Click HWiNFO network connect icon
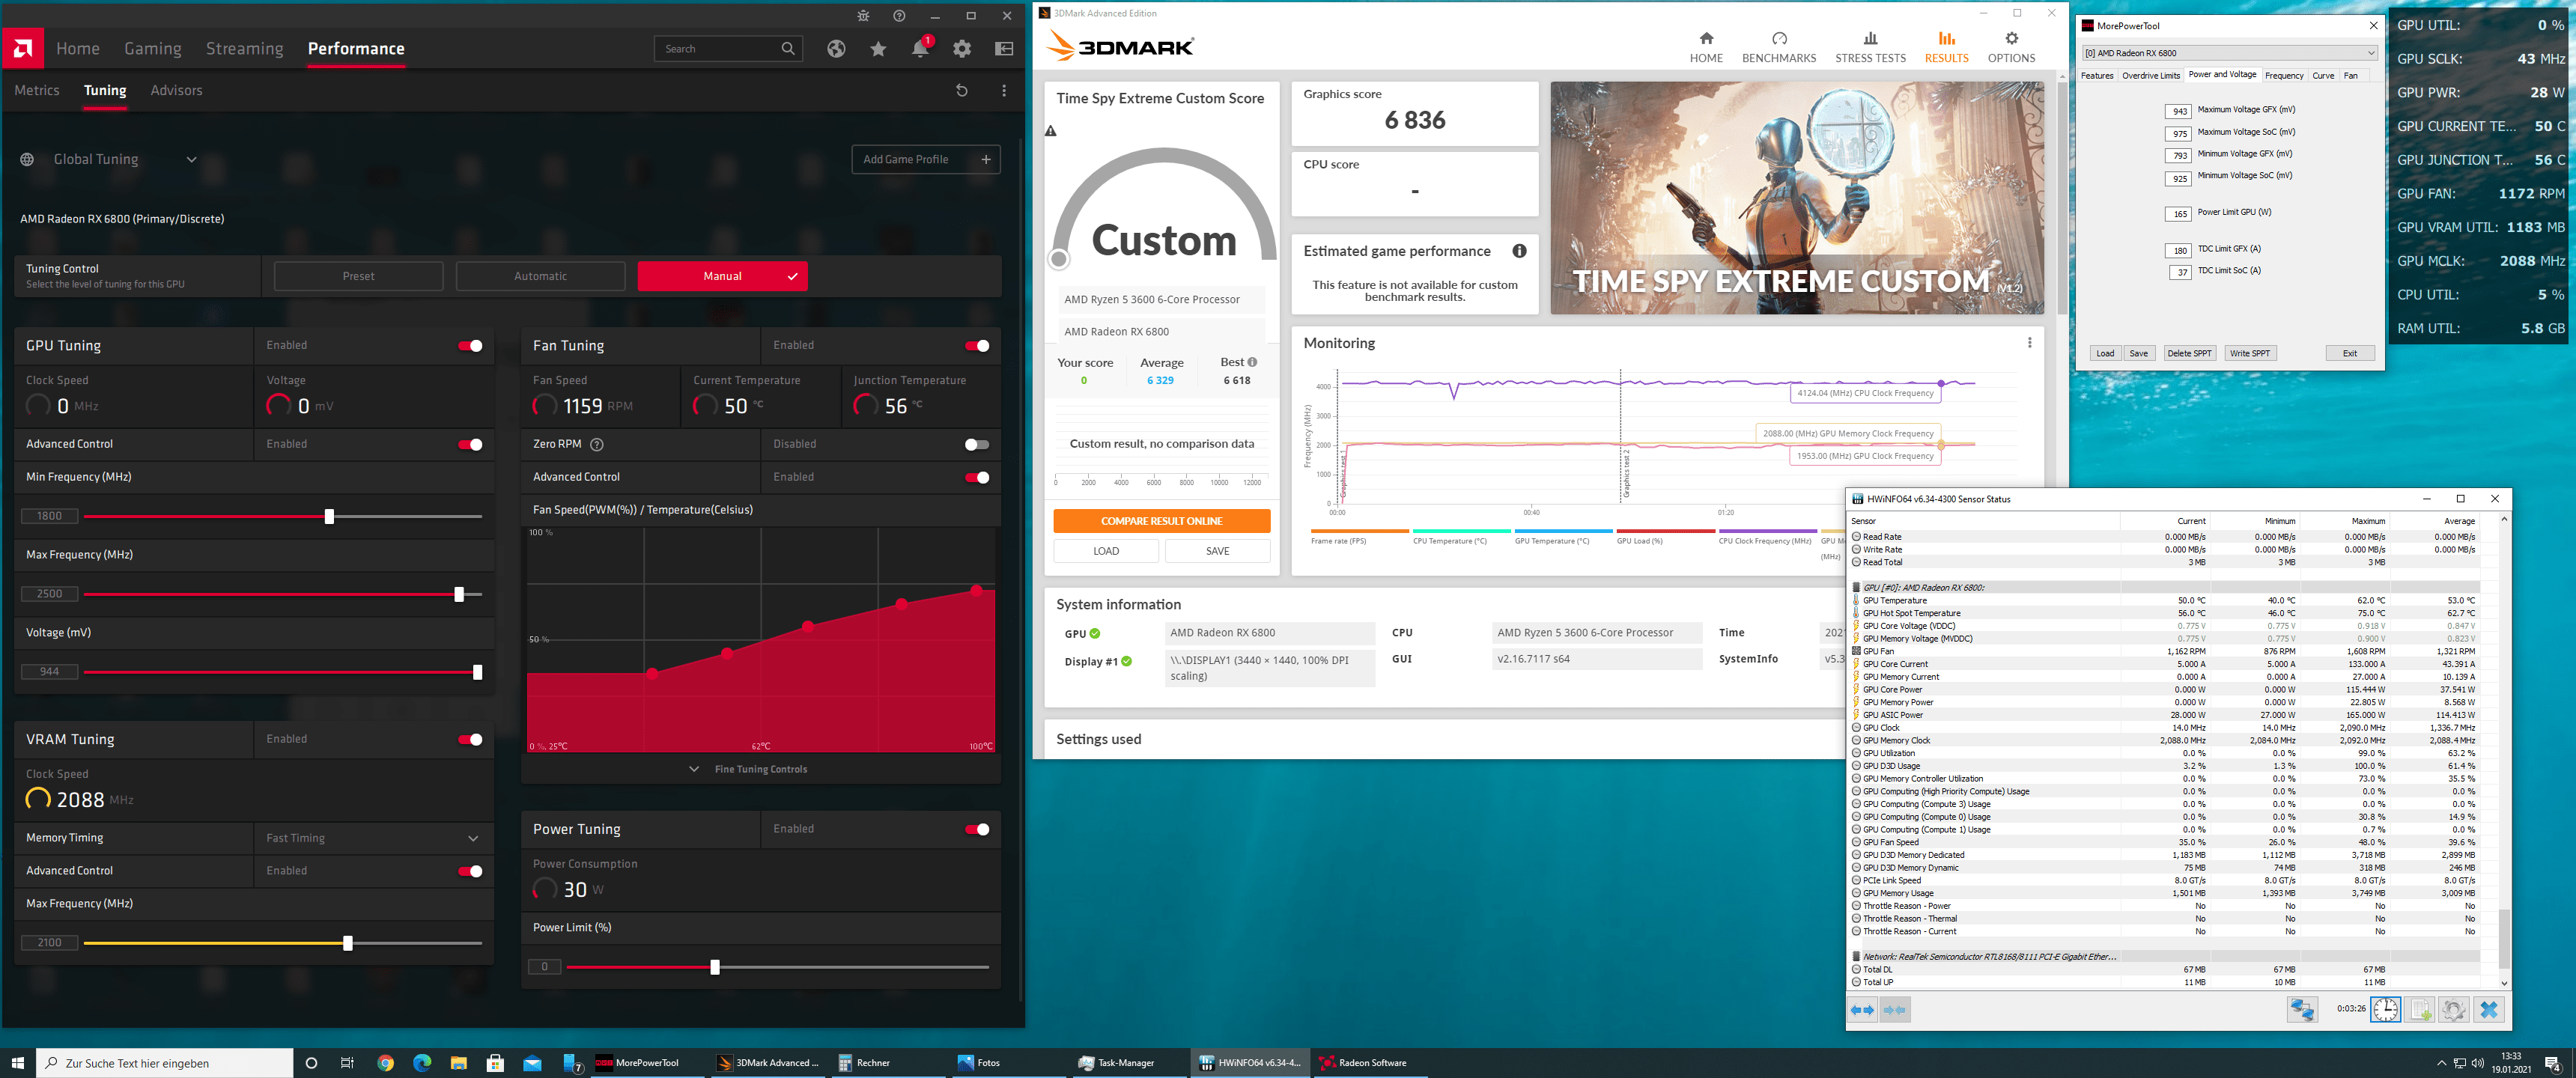2576x1078 pixels. (x=2302, y=1010)
